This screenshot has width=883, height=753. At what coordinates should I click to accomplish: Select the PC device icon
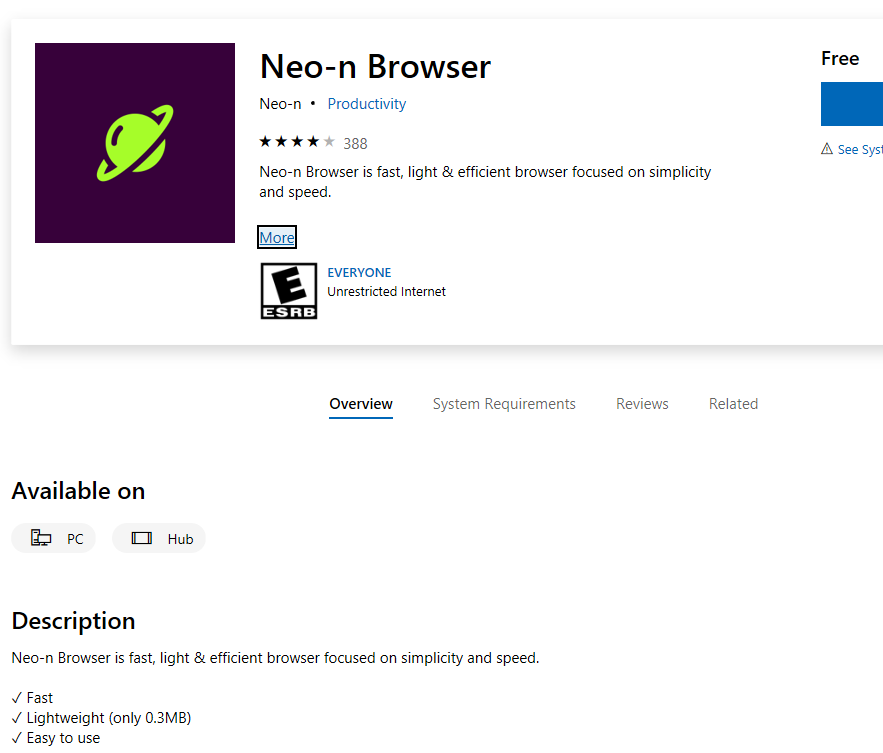pyautogui.click(x=41, y=538)
